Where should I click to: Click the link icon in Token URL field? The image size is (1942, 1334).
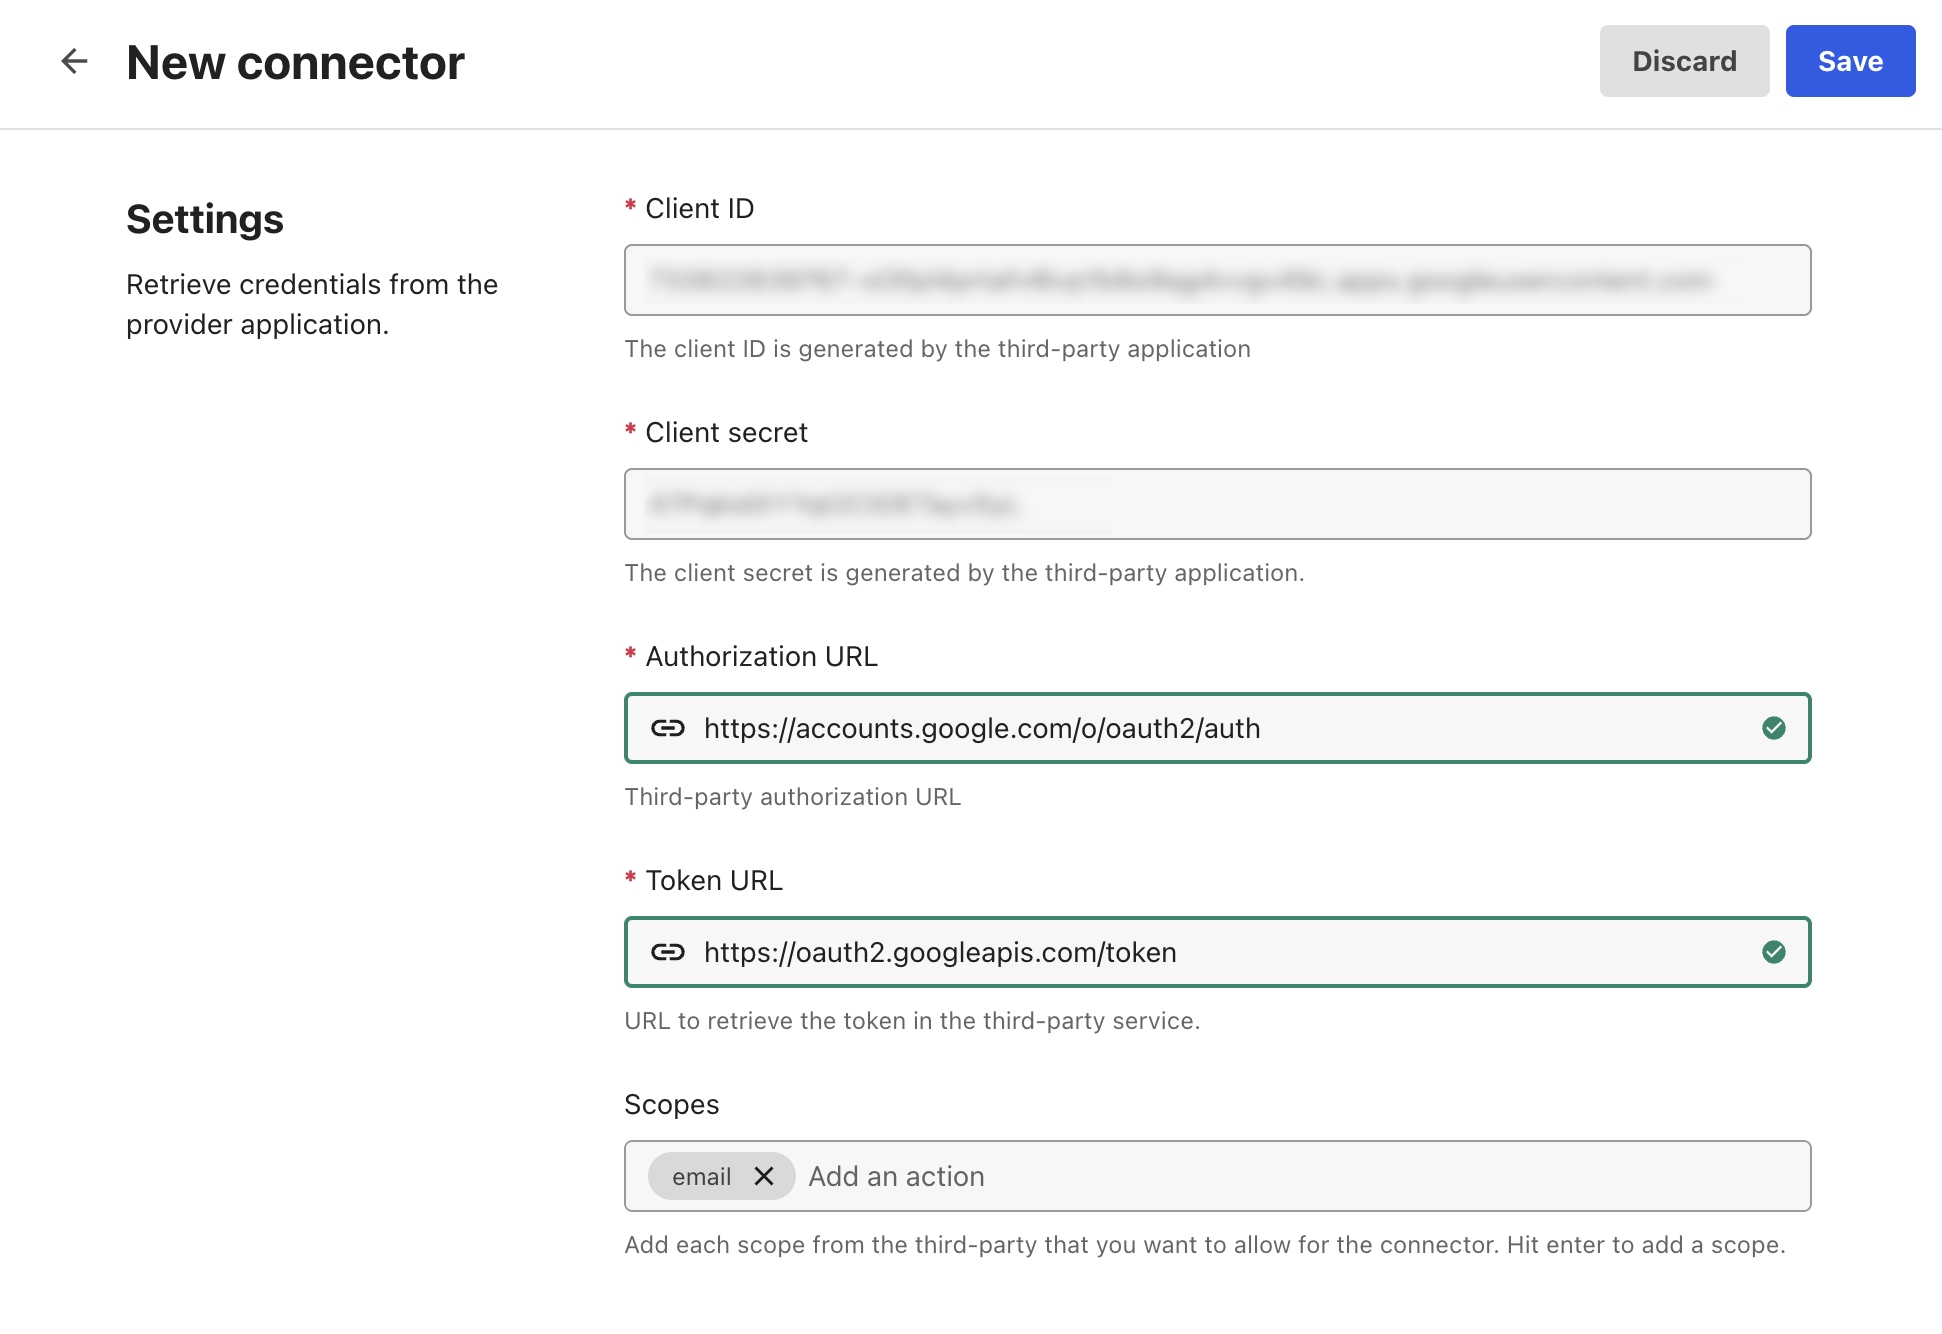pyautogui.click(x=668, y=952)
